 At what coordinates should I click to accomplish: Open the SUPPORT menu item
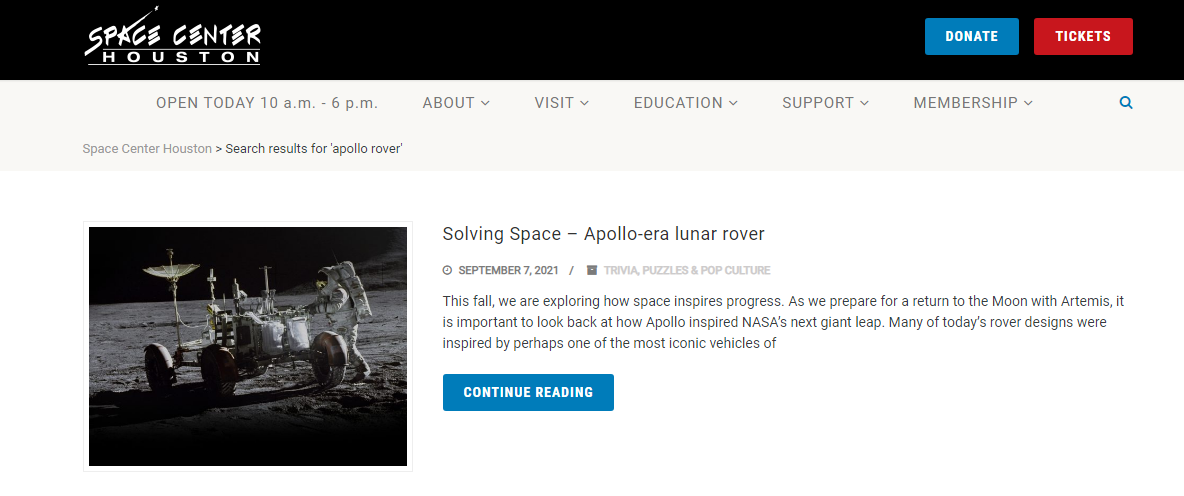click(818, 103)
